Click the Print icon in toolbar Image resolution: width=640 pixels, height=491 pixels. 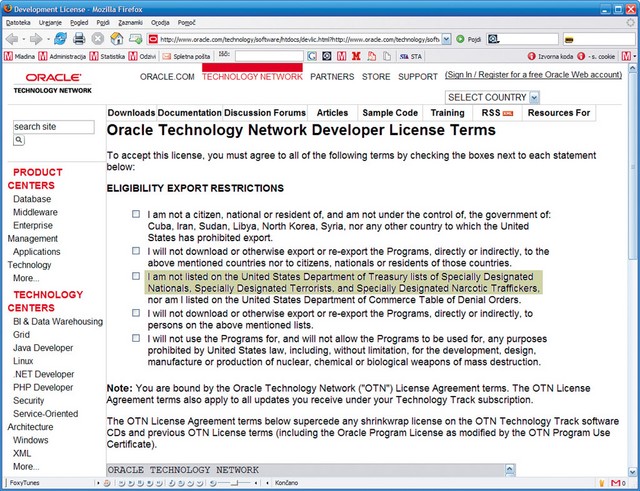coord(79,39)
